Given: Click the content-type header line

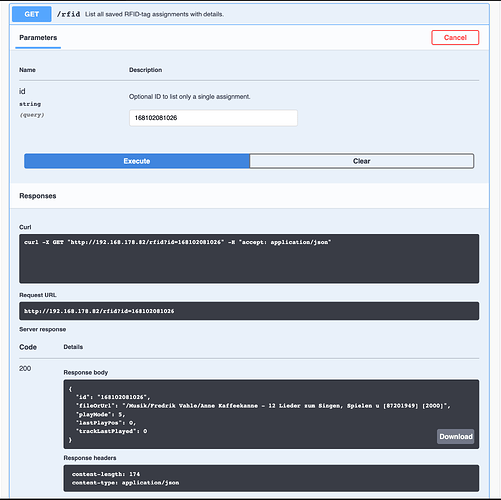Looking at the screenshot, I should (125, 483).
